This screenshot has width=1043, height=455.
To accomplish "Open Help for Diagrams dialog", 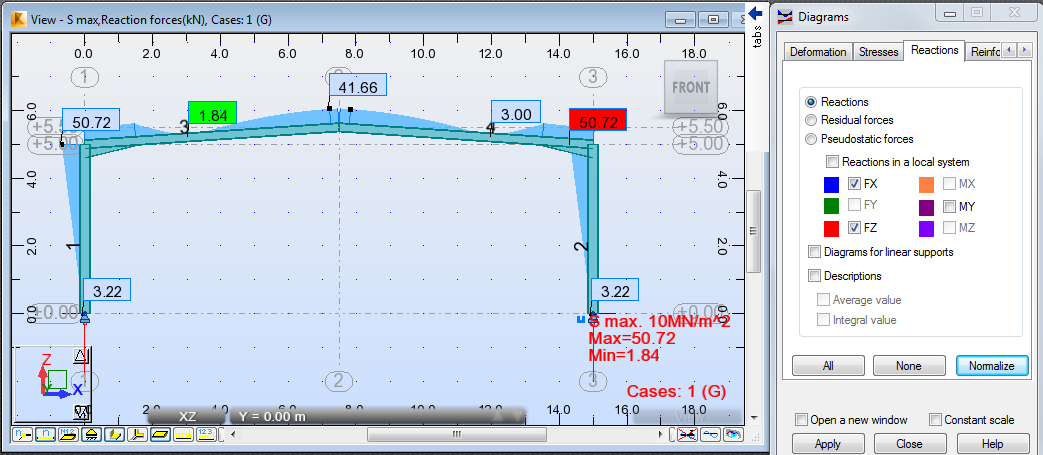I will (992, 444).
